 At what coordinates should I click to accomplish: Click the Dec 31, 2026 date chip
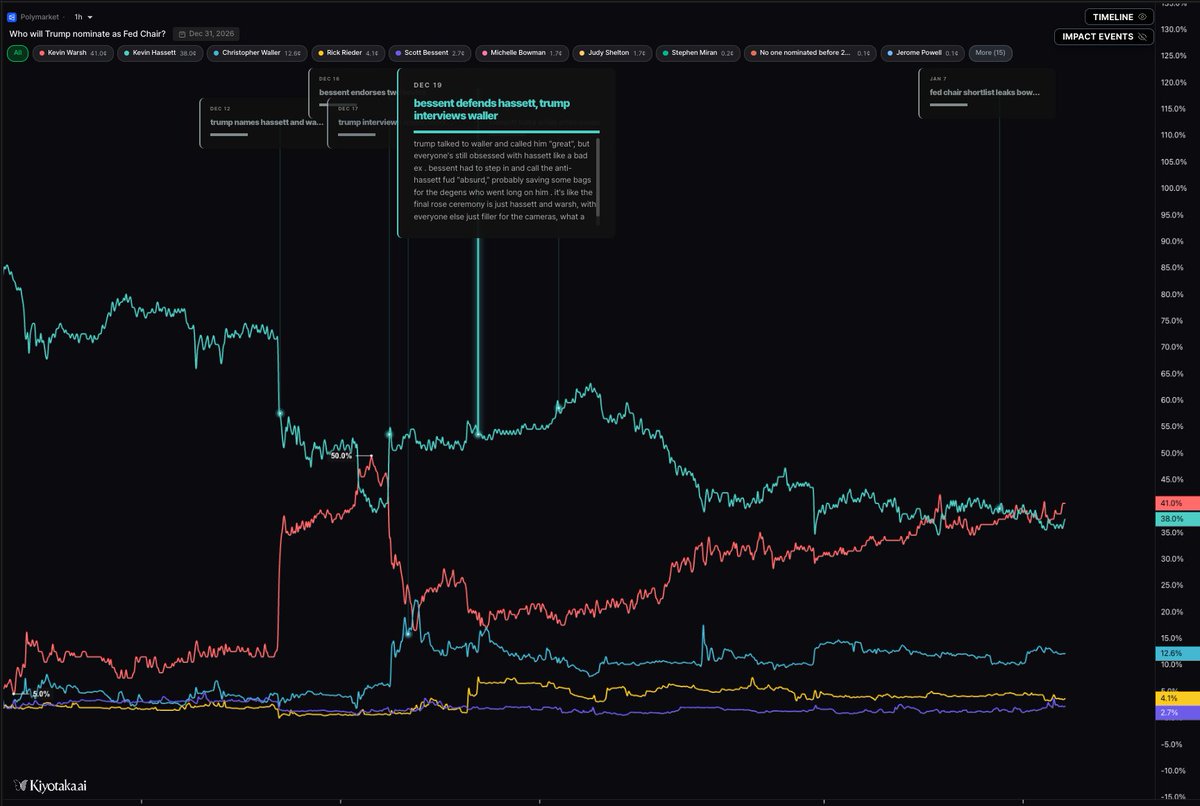click(x=205, y=34)
